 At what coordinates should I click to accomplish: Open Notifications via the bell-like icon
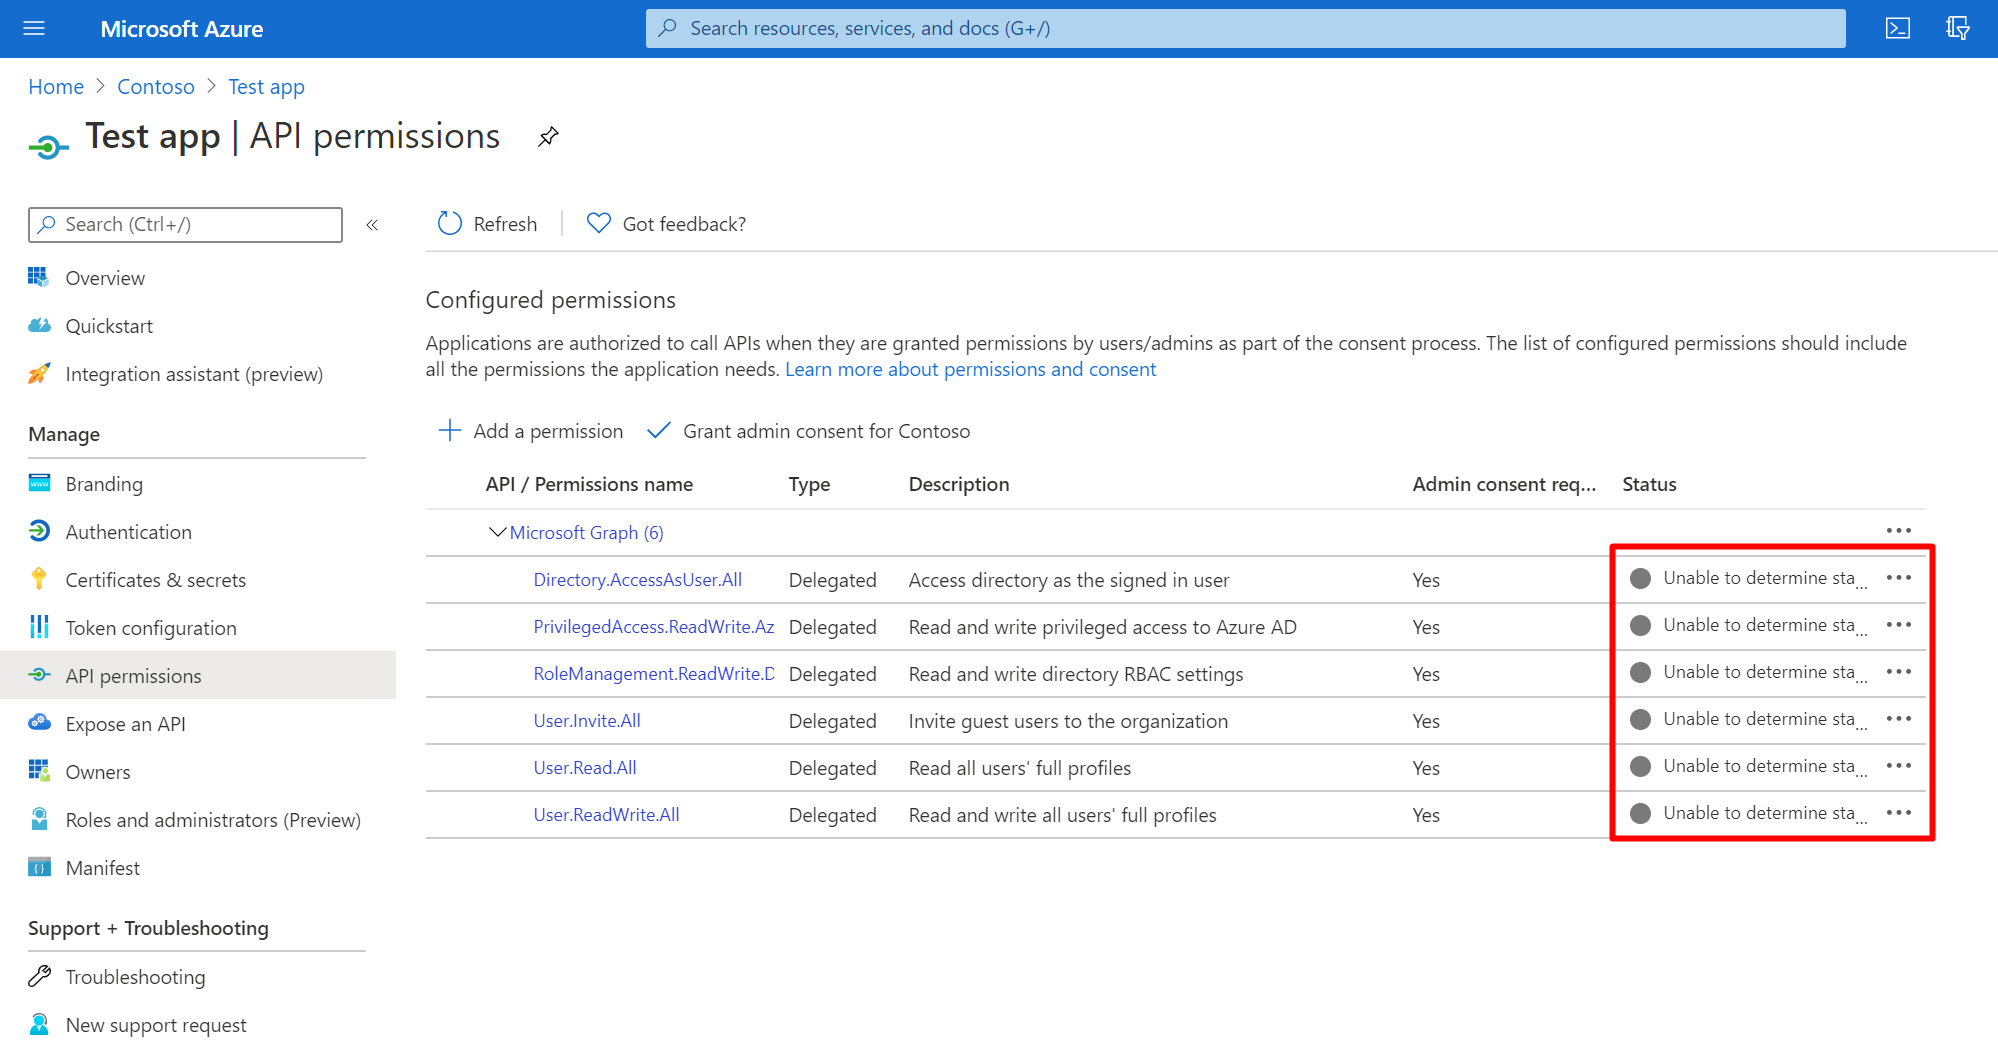(x=1957, y=28)
